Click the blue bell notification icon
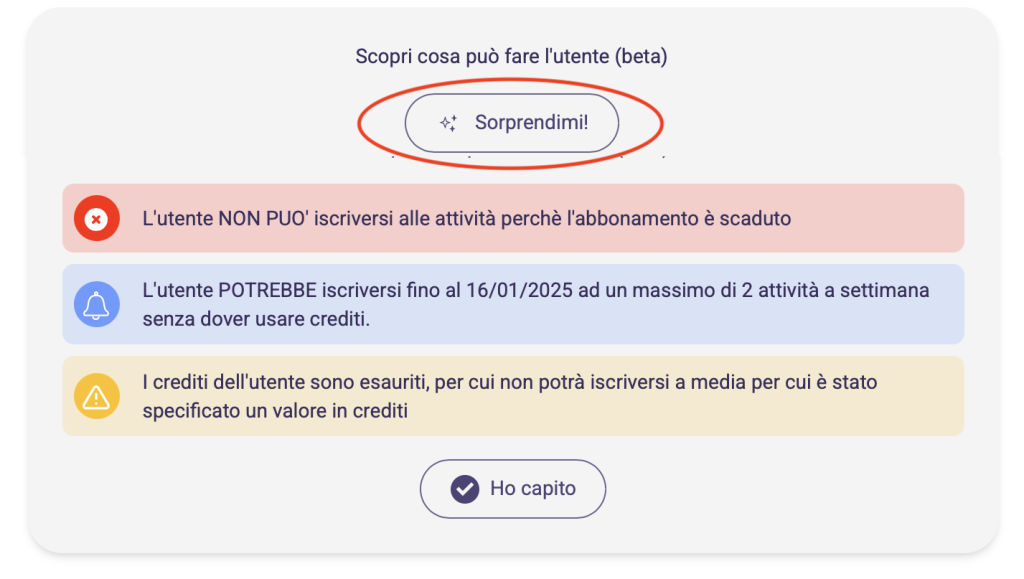 tap(96, 304)
